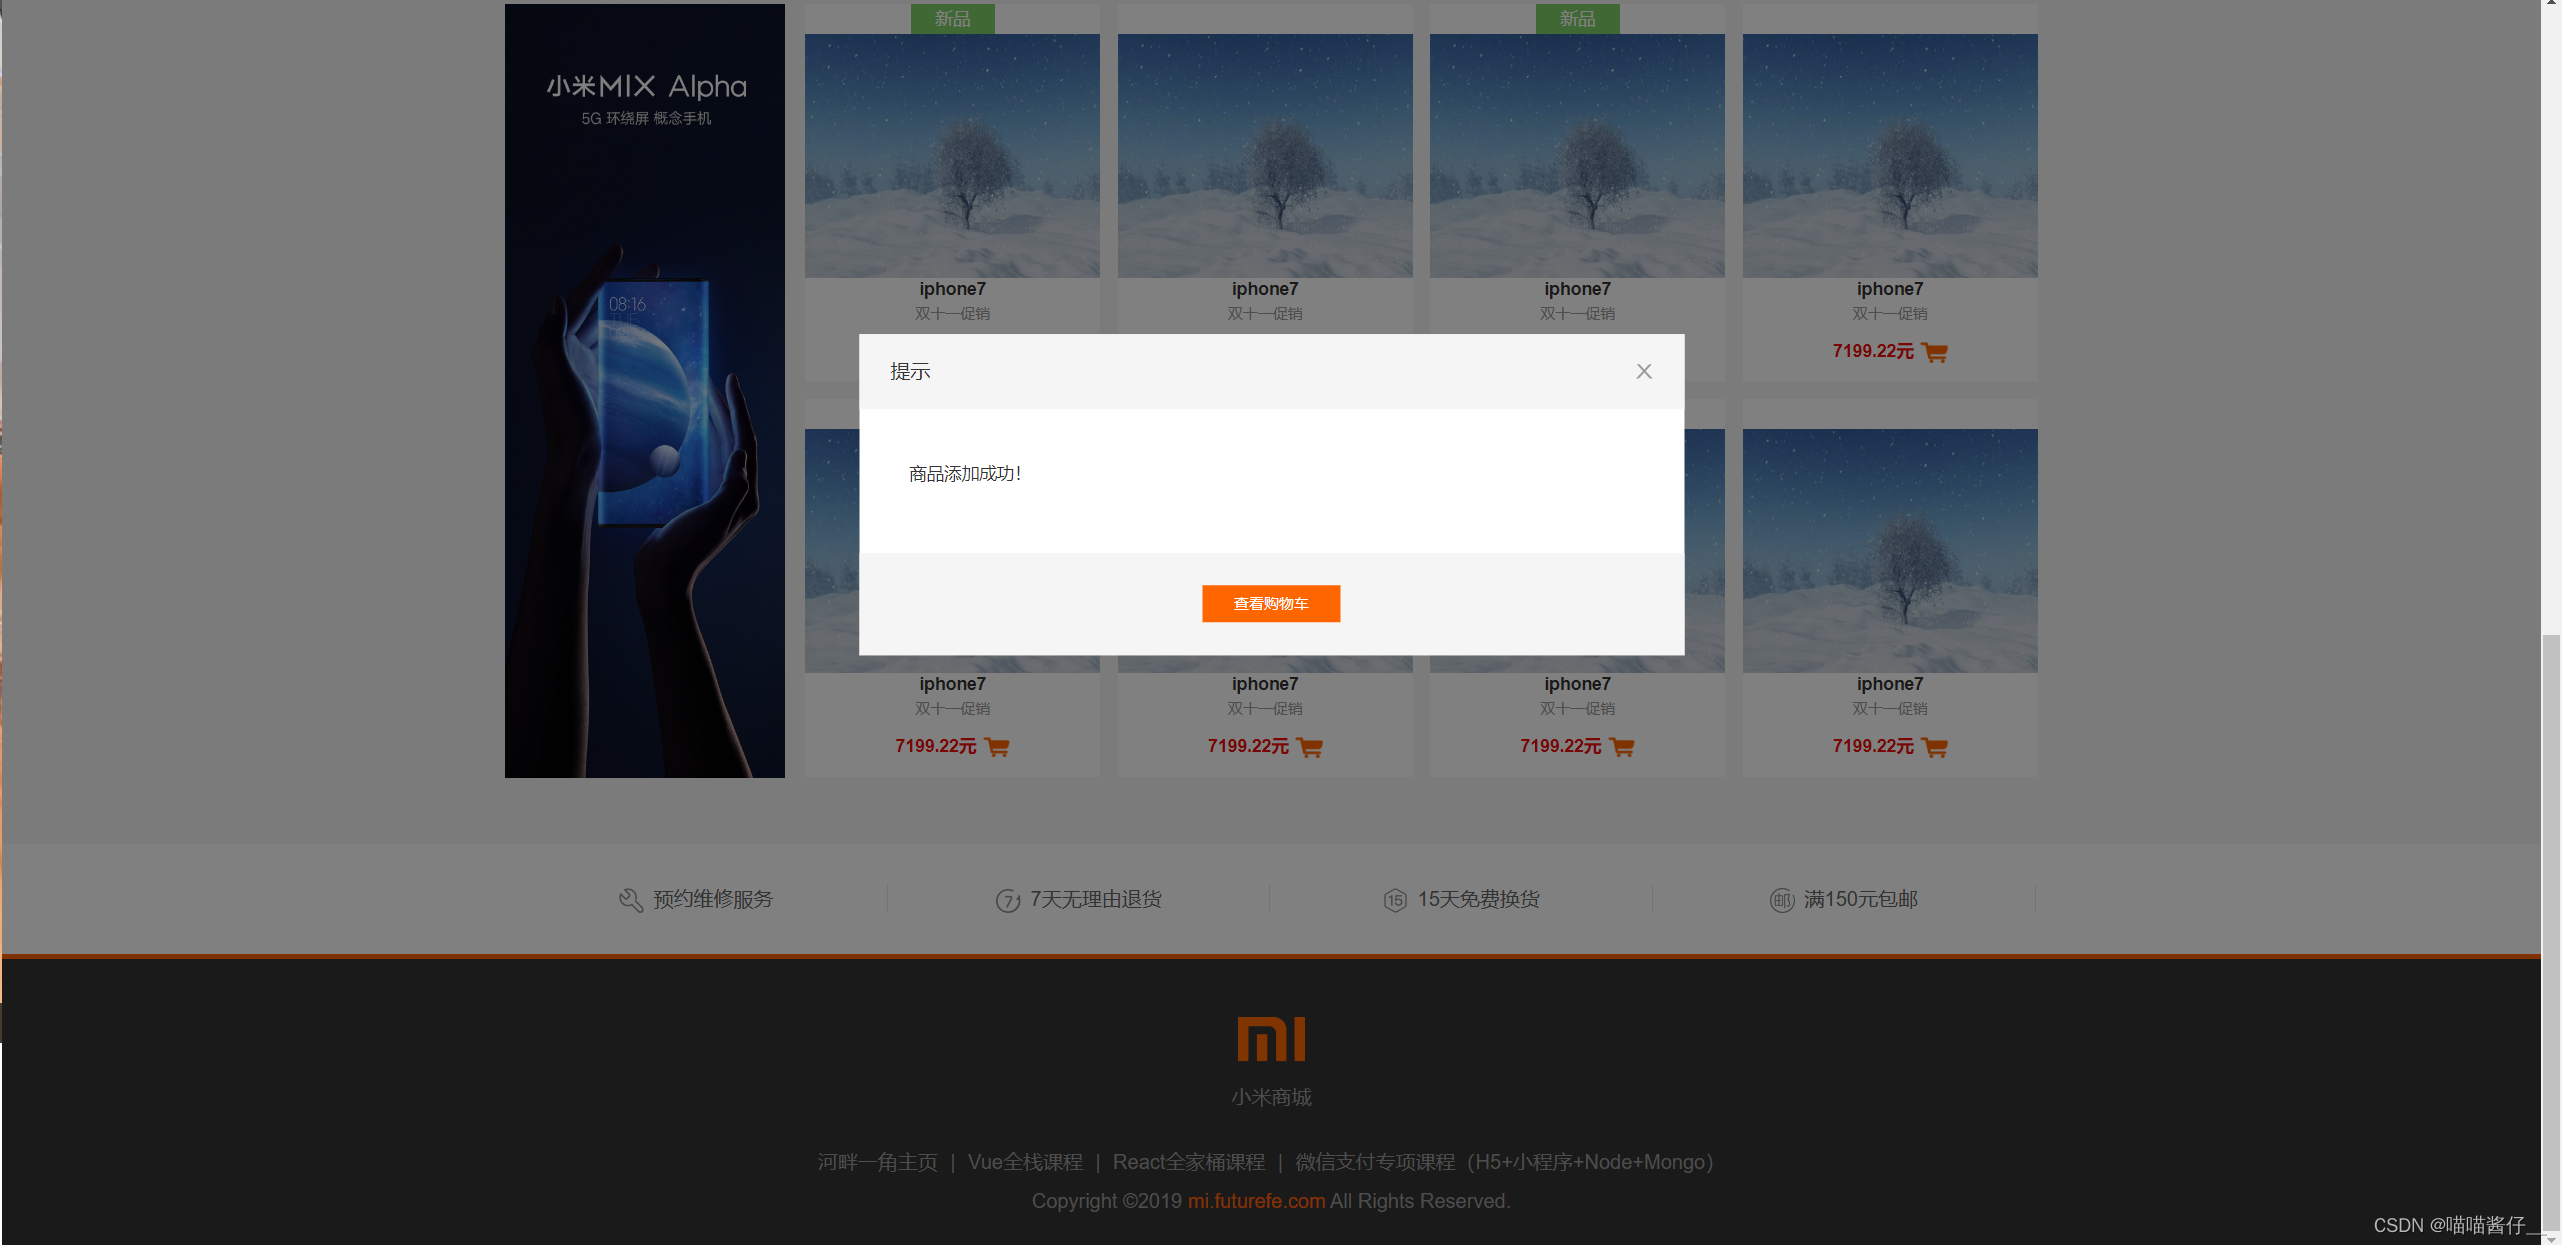2562x1245 pixels.
Task: Click the cart icon beside a bottom-row 7199.22元 price
Action: pyautogui.click(x=1311, y=747)
